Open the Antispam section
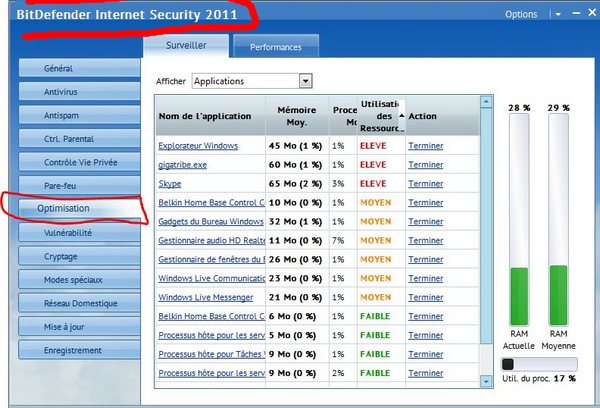Screen dimensions: 600x408 click(80, 115)
